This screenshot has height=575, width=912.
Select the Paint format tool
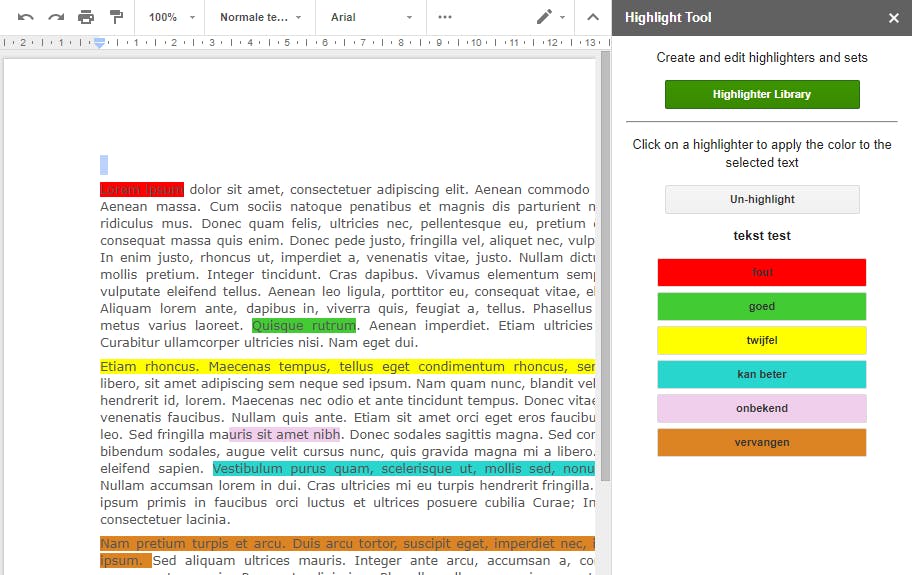116,17
